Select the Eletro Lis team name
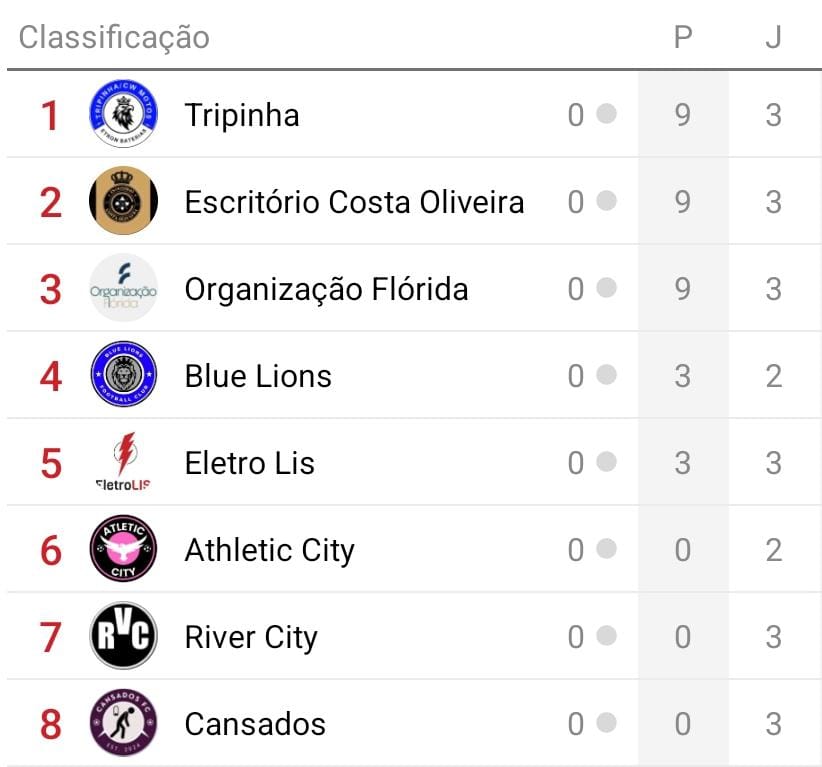822x767 pixels. click(249, 463)
